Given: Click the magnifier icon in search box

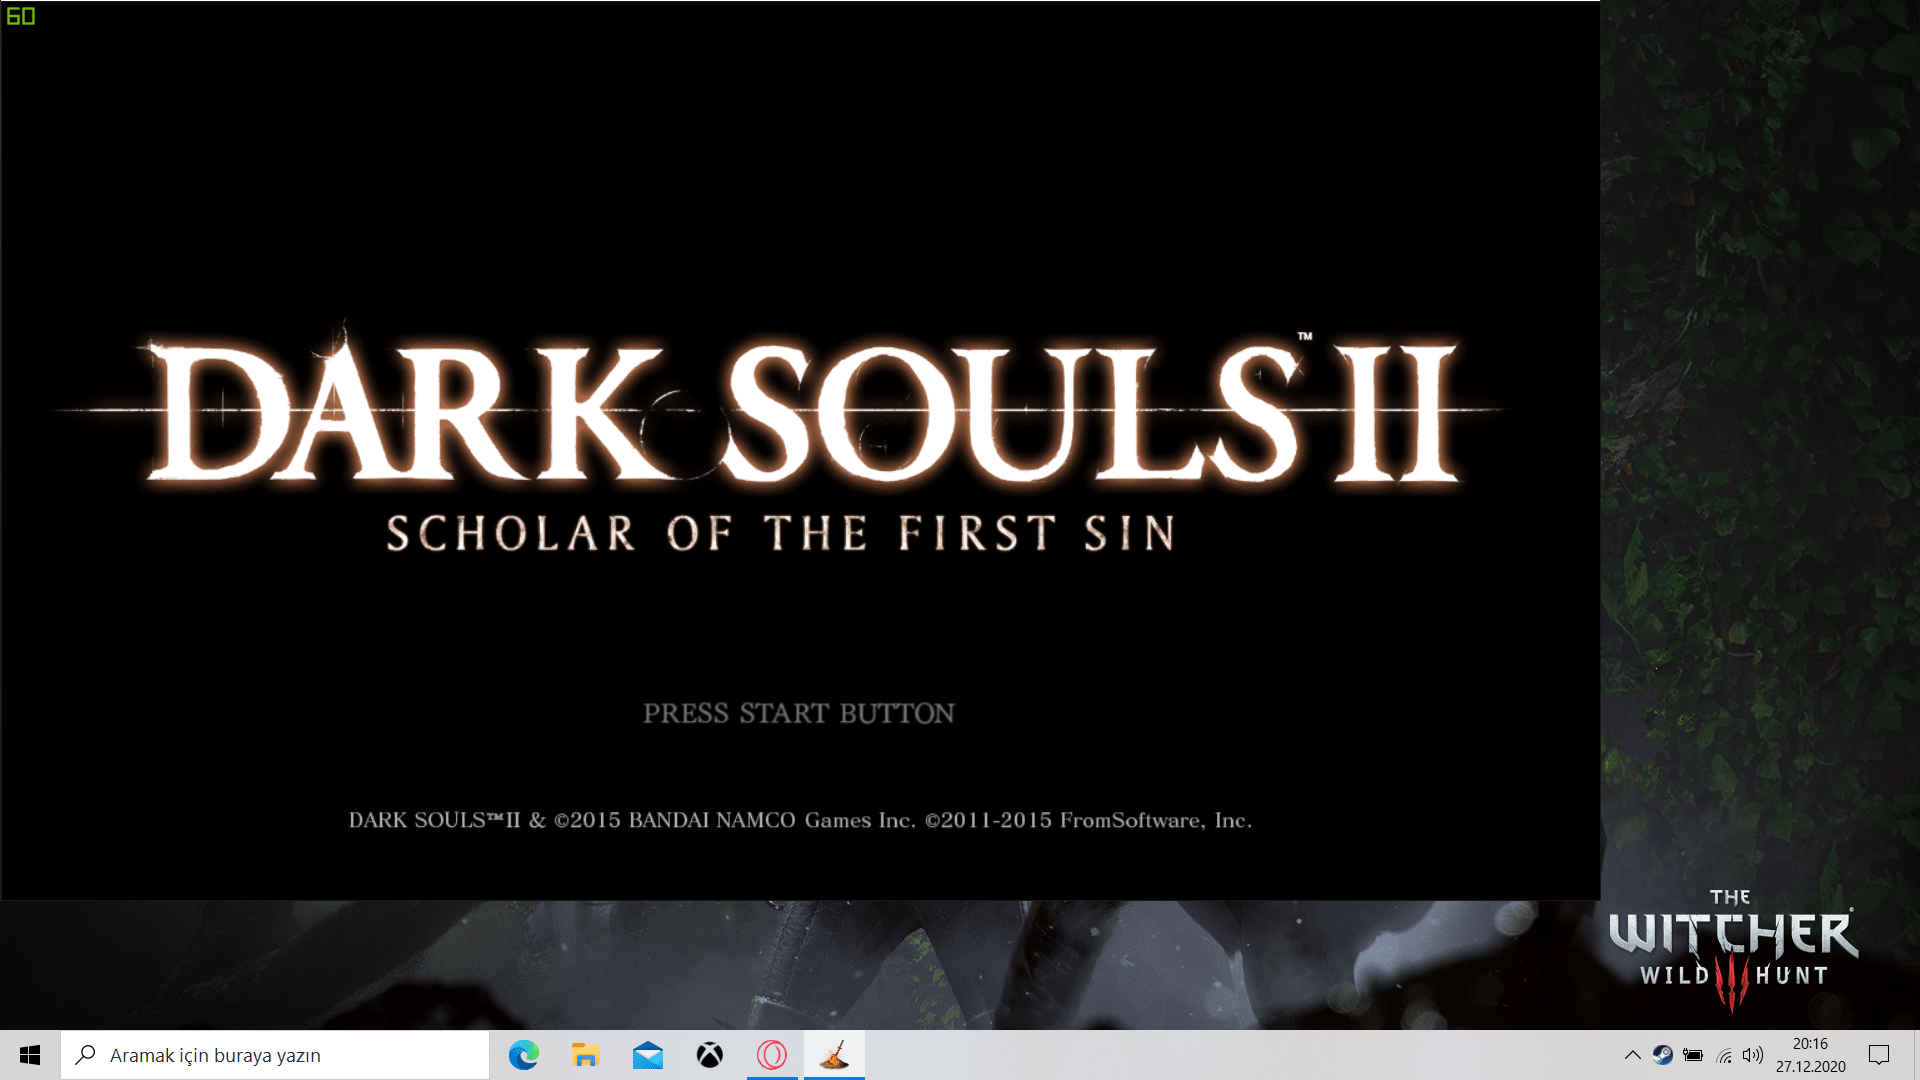Looking at the screenshot, I should (x=86, y=1055).
